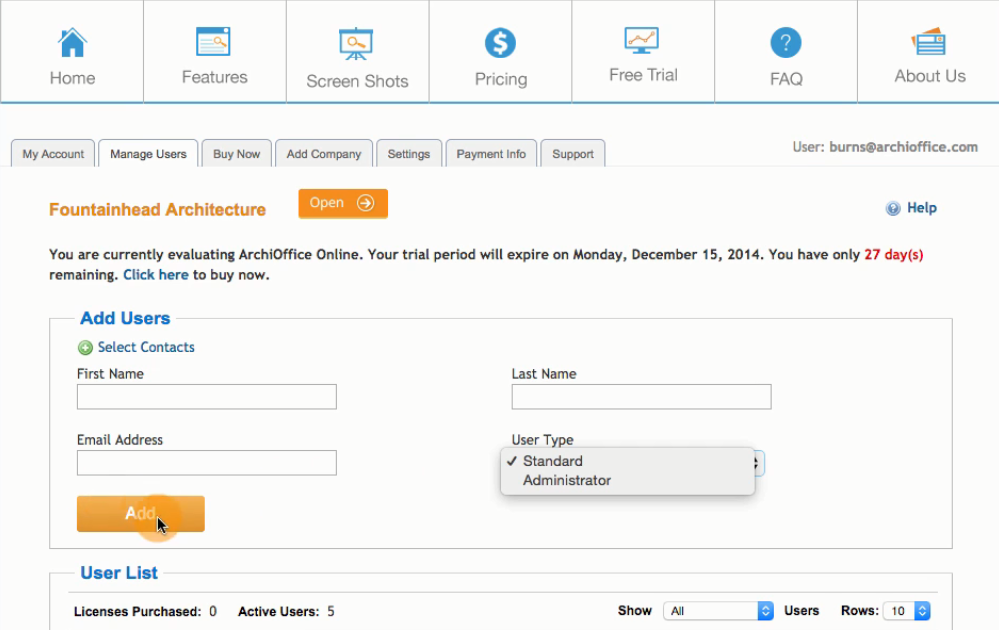This screenshot has width=999, height=630.
Task: Click the About Us navigation label
Action: (930, 76)
